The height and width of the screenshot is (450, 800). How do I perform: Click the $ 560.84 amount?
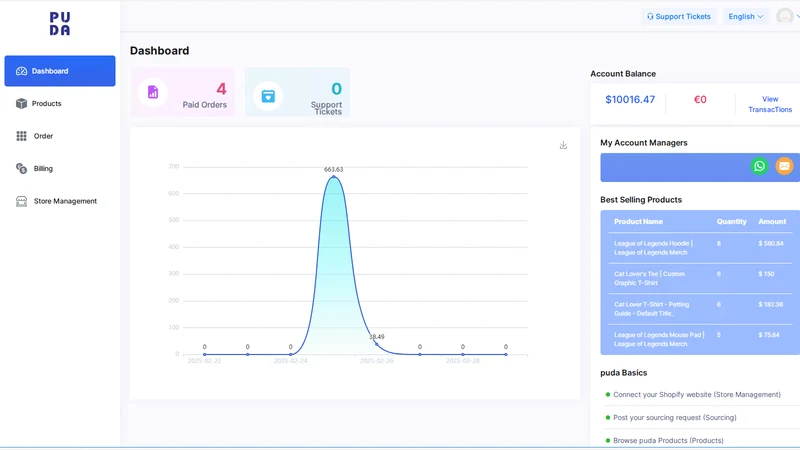[770, 243]
